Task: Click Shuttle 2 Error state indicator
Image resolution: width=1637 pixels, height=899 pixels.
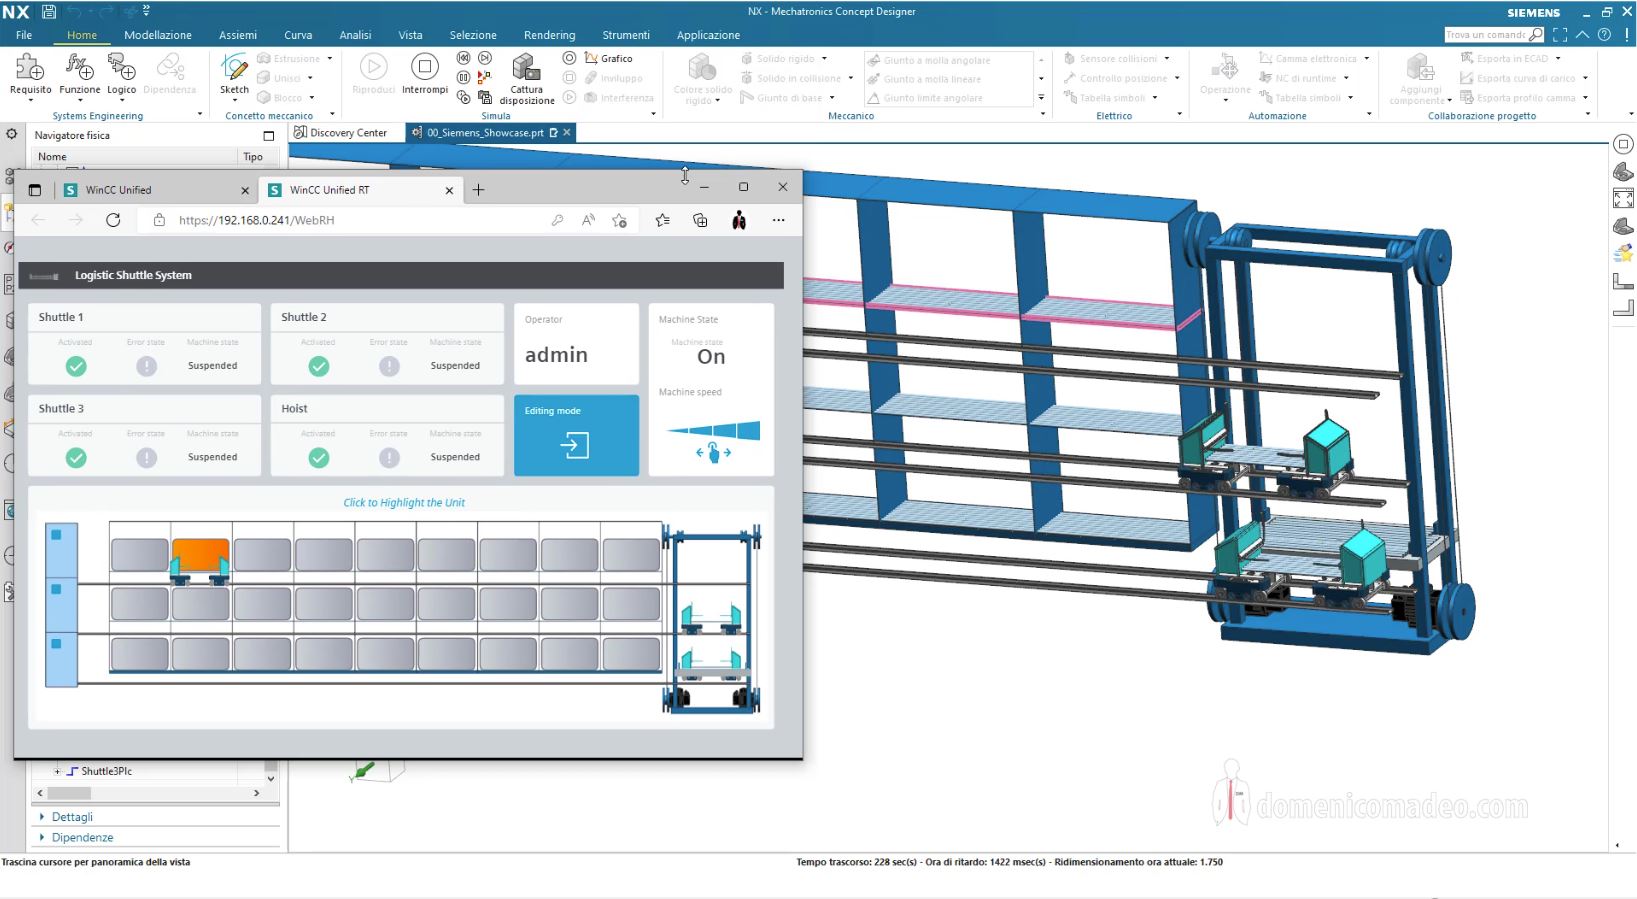Action: coord(390,366)
